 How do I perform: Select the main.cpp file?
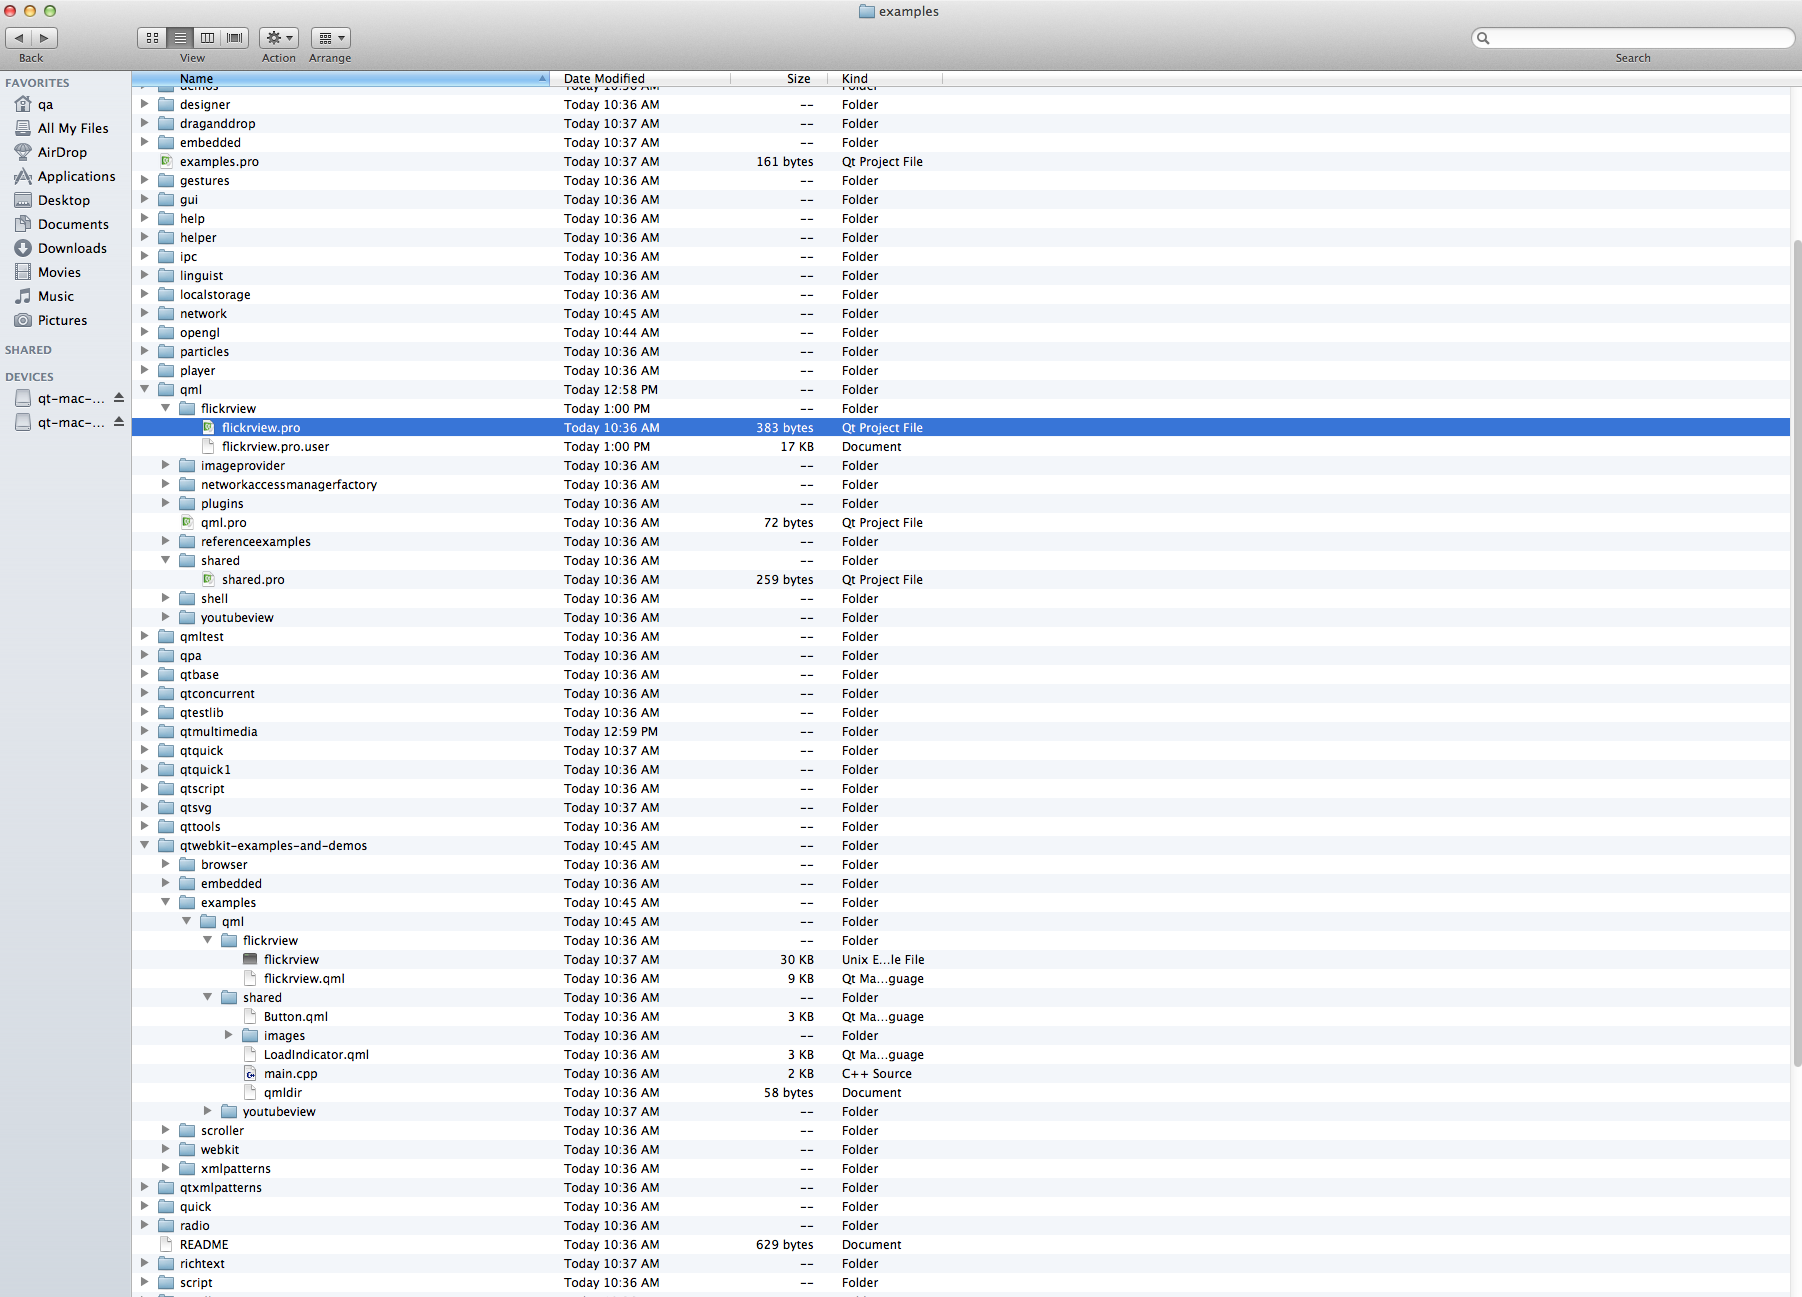(x=290, y=1073)
